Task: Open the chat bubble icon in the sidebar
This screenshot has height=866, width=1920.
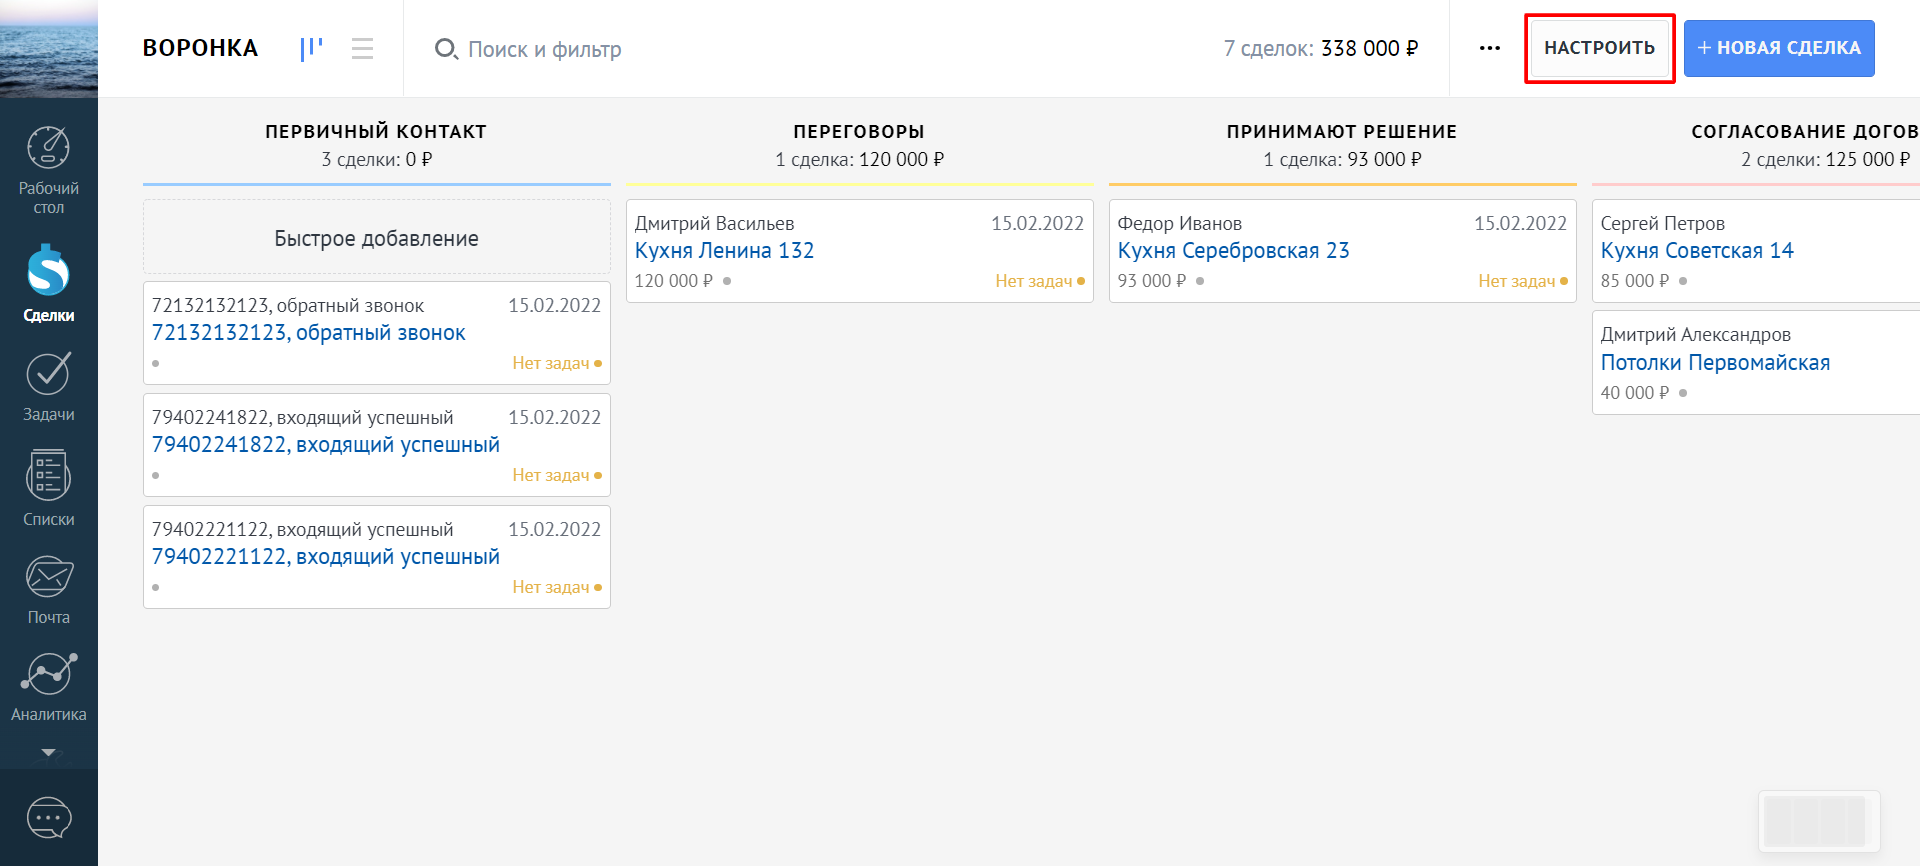Action: point(48,818)
